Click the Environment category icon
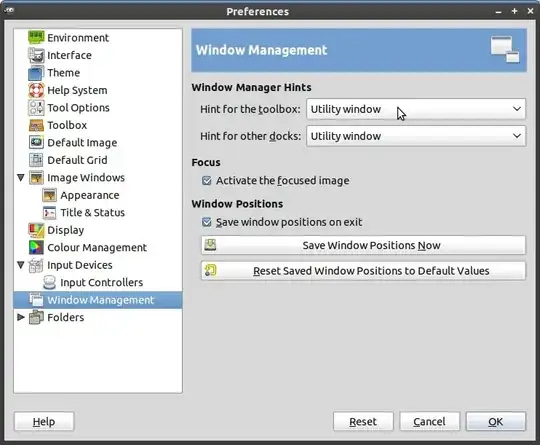The height and width of the screenshot is (445, 540). pyautogui.click(x=36, y=37)
